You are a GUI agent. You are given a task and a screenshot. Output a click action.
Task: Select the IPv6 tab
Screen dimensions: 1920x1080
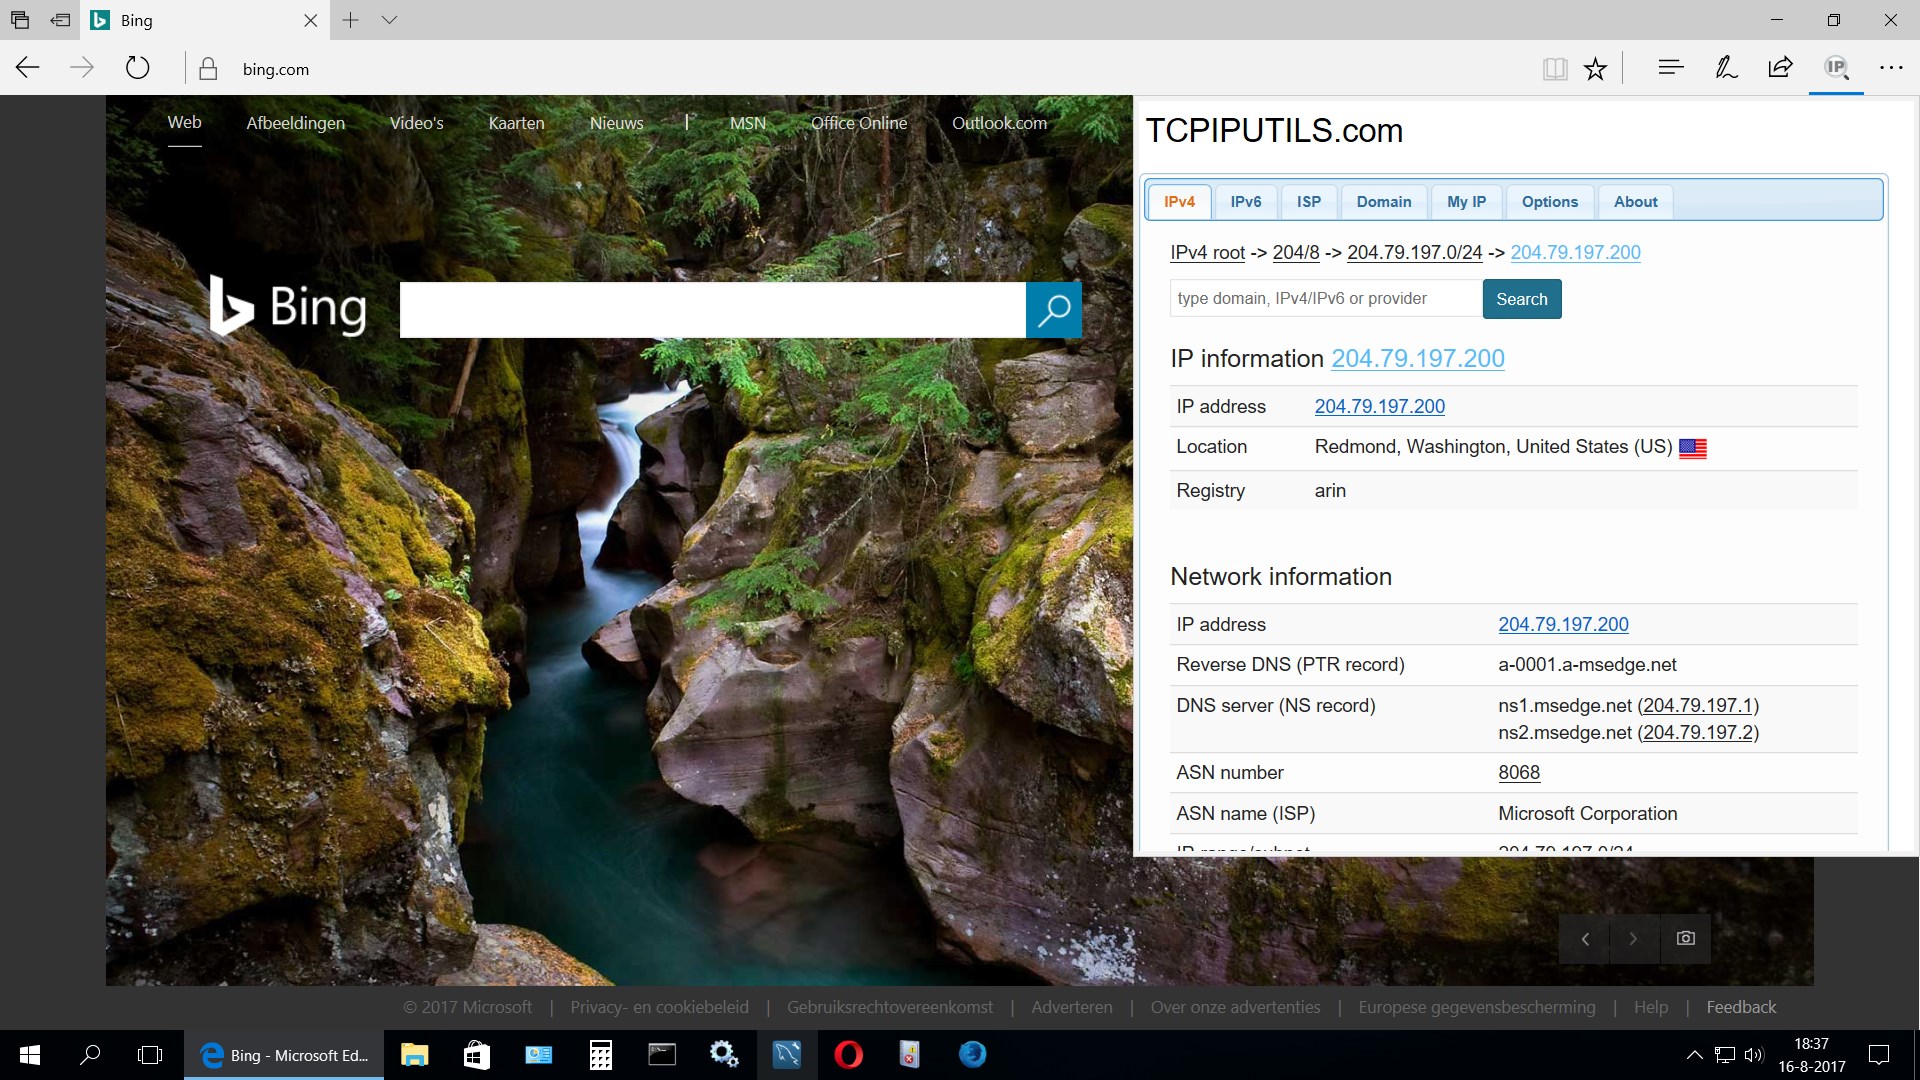(1245, 200)
